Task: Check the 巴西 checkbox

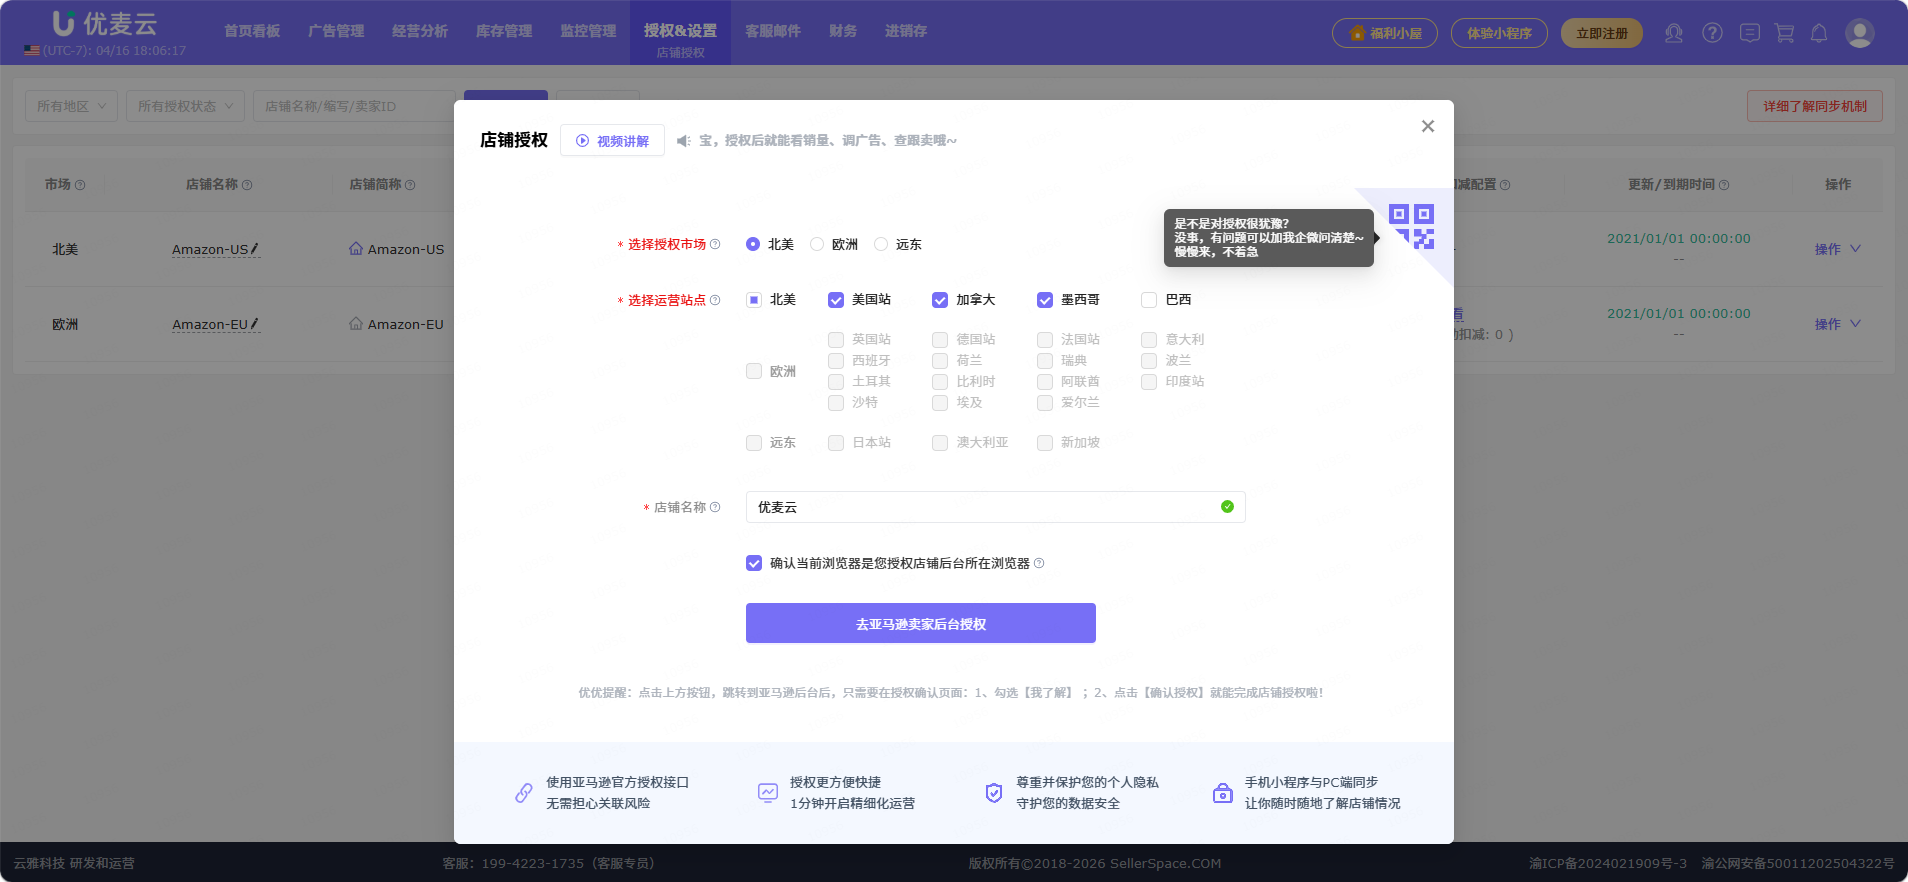Action: click(1149, 300)
